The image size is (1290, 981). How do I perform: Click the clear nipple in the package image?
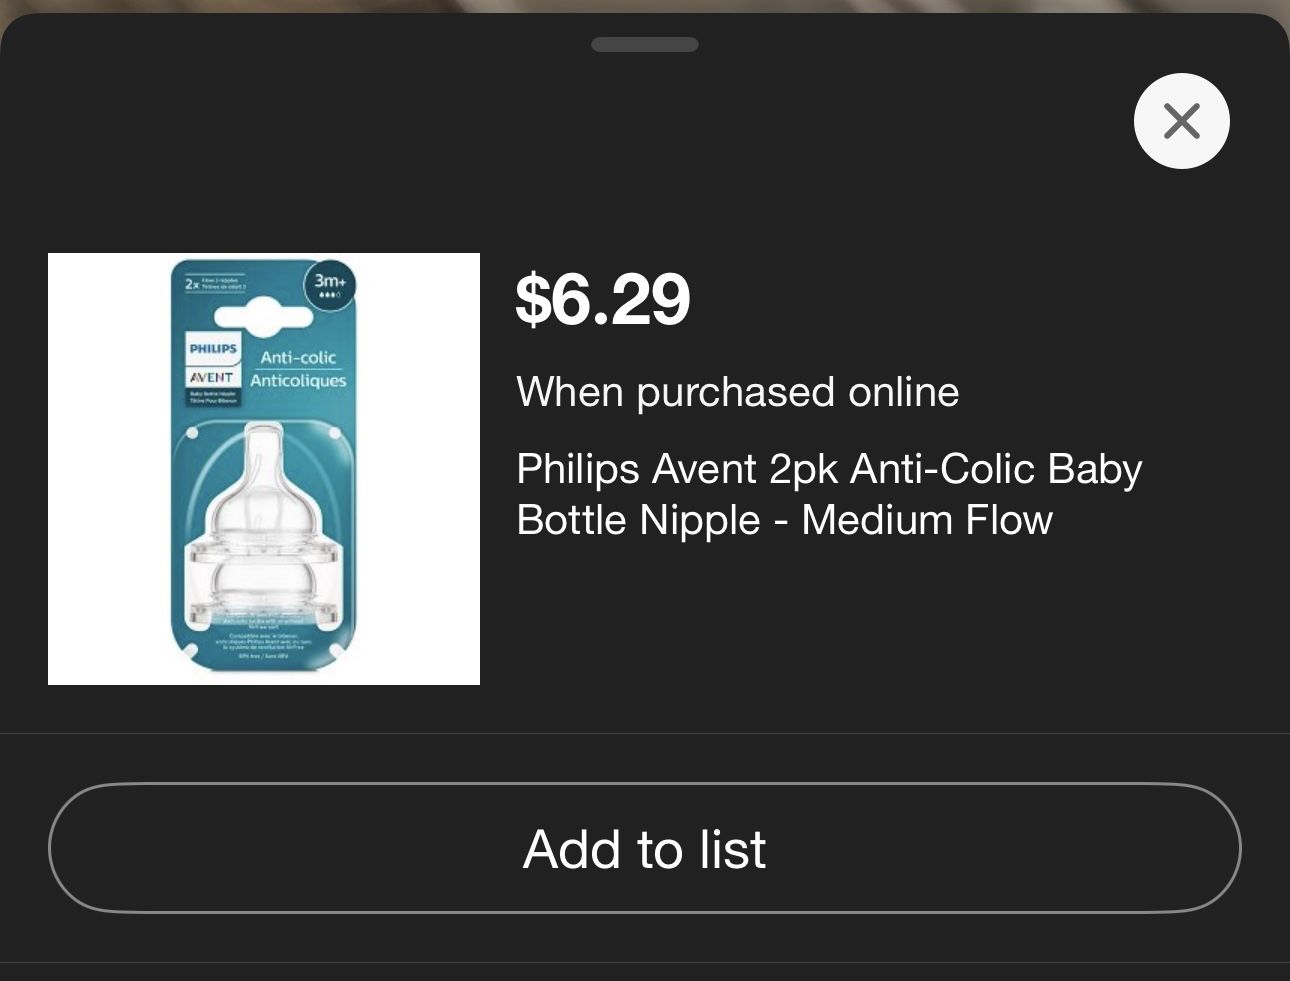tap(264, 500)
